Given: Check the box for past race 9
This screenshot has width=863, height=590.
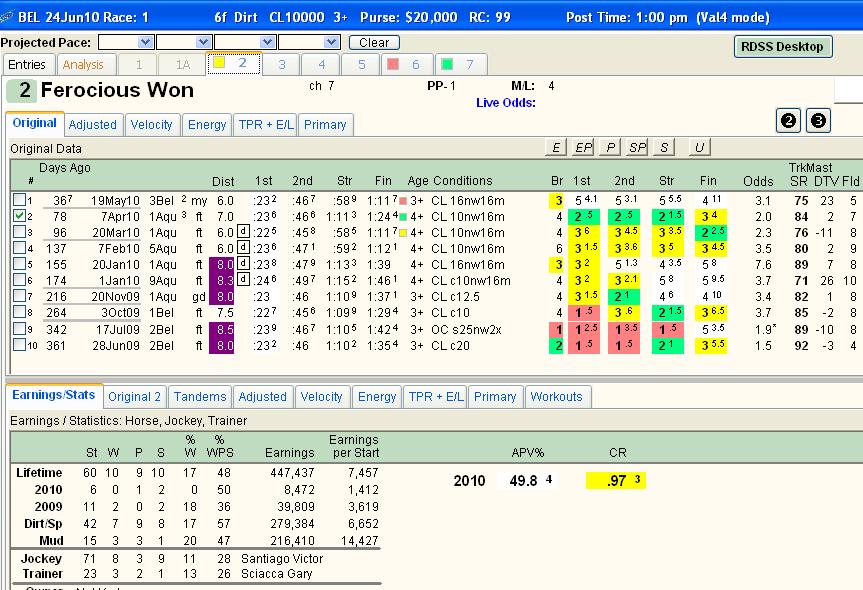Looking at the screenshot, I should tap(19, 329).
